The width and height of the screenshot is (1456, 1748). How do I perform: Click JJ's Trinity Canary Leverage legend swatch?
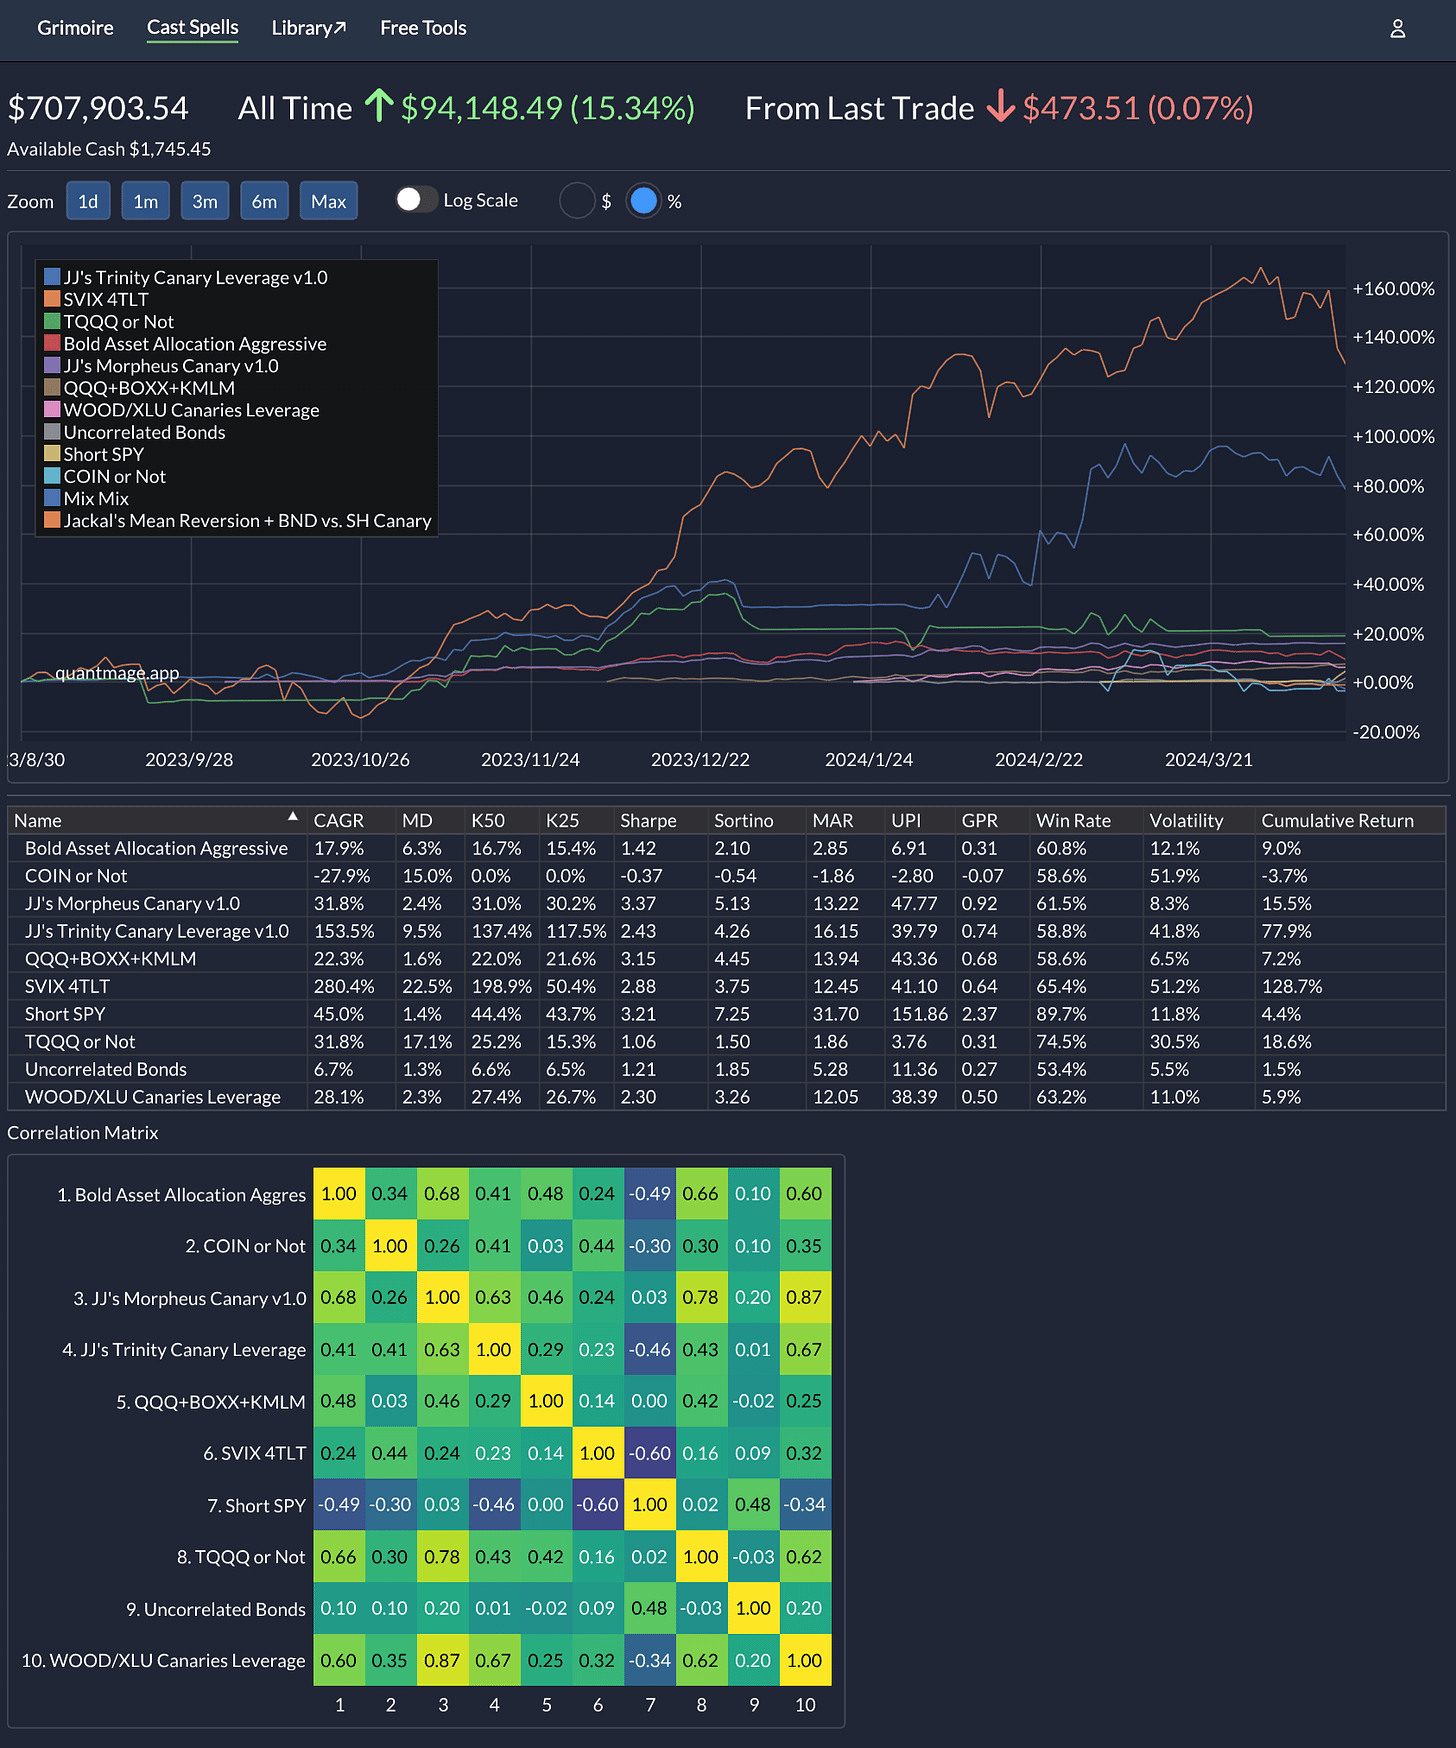pos(52,277)
